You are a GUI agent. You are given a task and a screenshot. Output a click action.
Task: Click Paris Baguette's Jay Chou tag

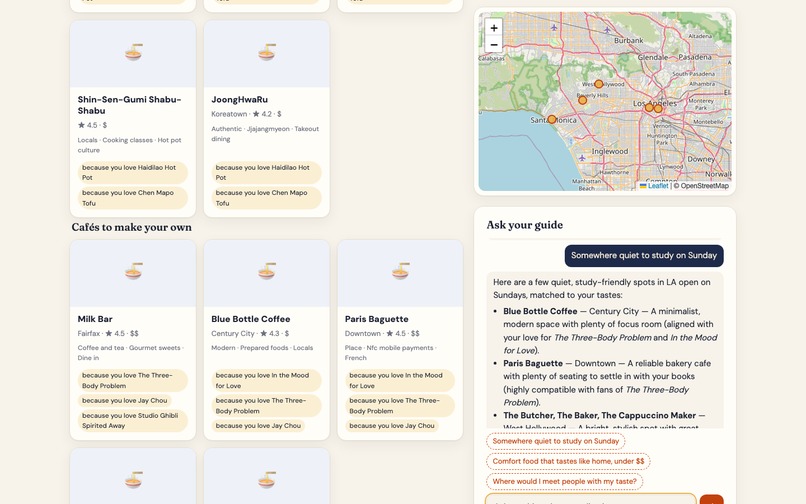pos(392,426)
